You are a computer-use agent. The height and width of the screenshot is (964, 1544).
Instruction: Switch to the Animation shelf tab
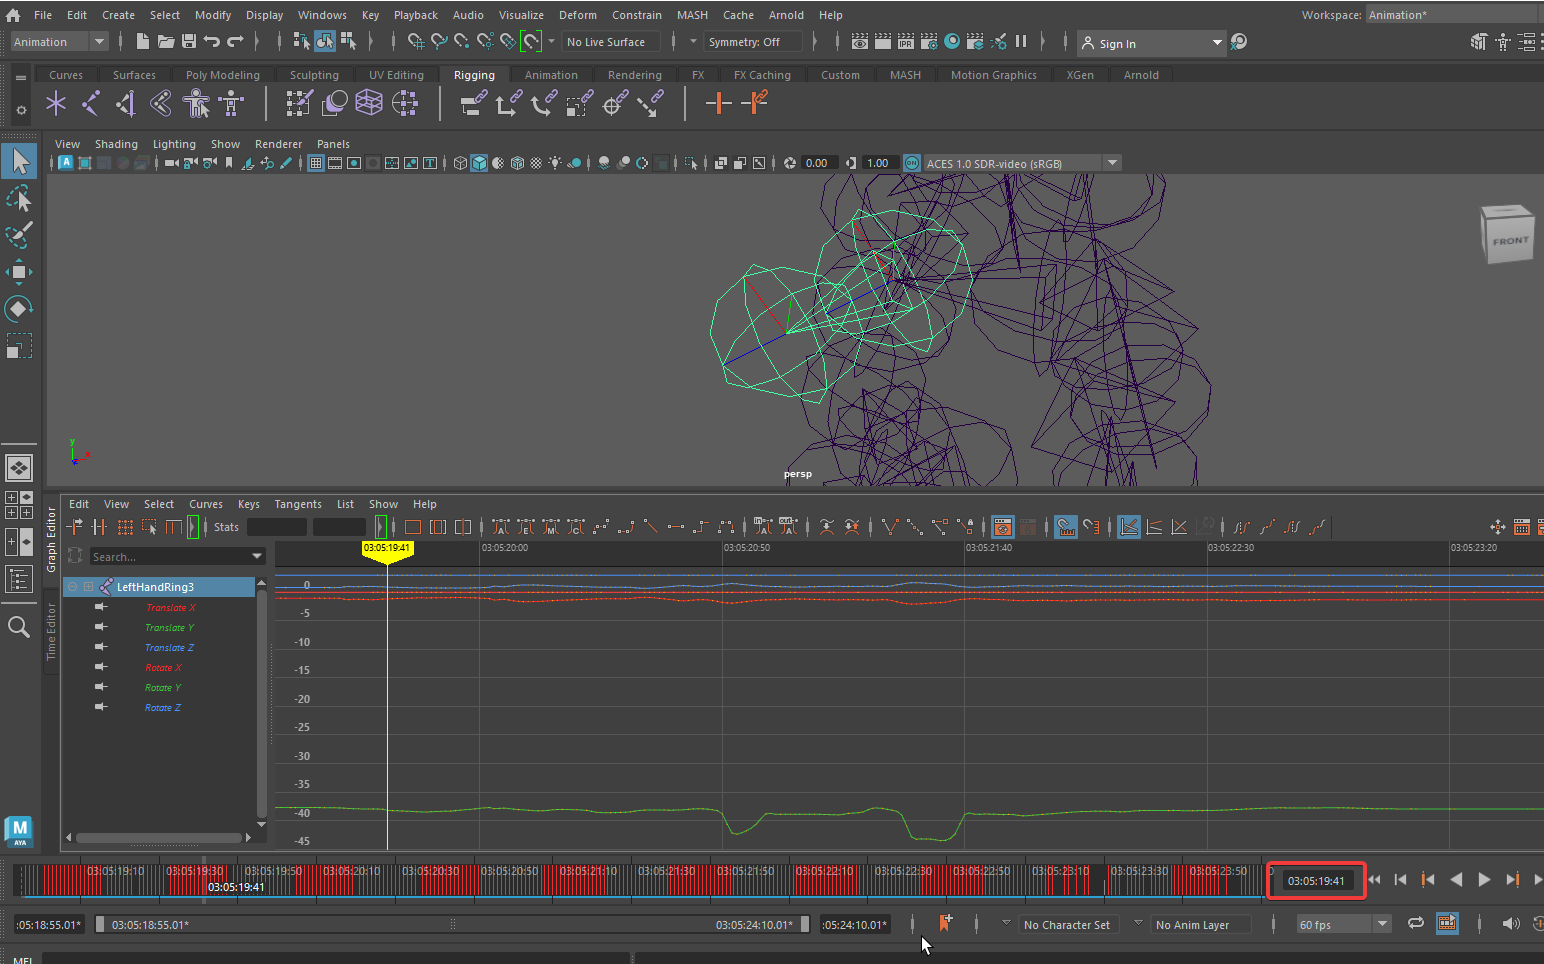[551, 75]
